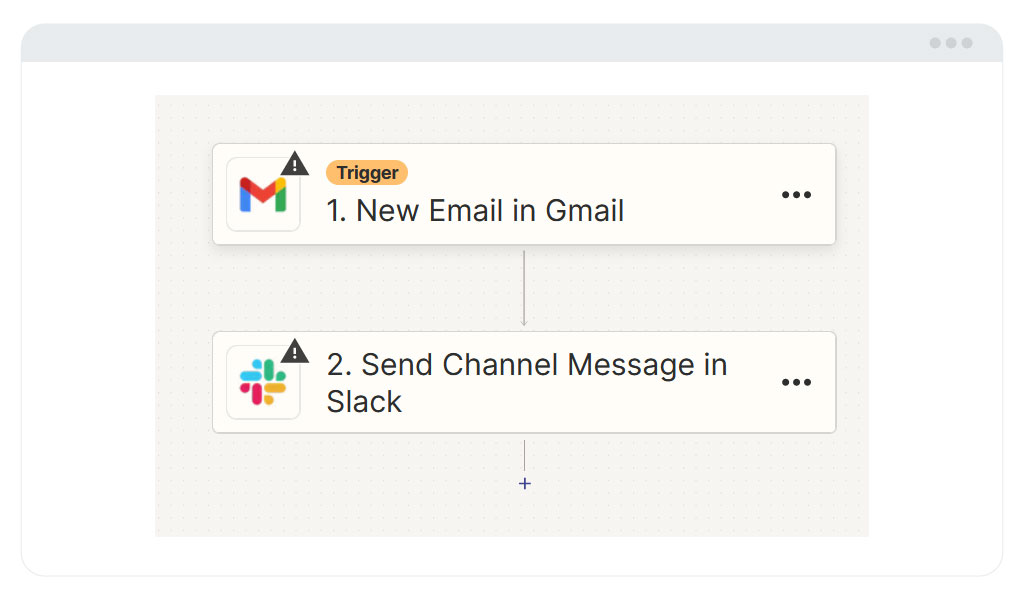Viewport: 1024px width, 600px height.
Task: Click connector line below Slack step
Action: coord(524,455)
